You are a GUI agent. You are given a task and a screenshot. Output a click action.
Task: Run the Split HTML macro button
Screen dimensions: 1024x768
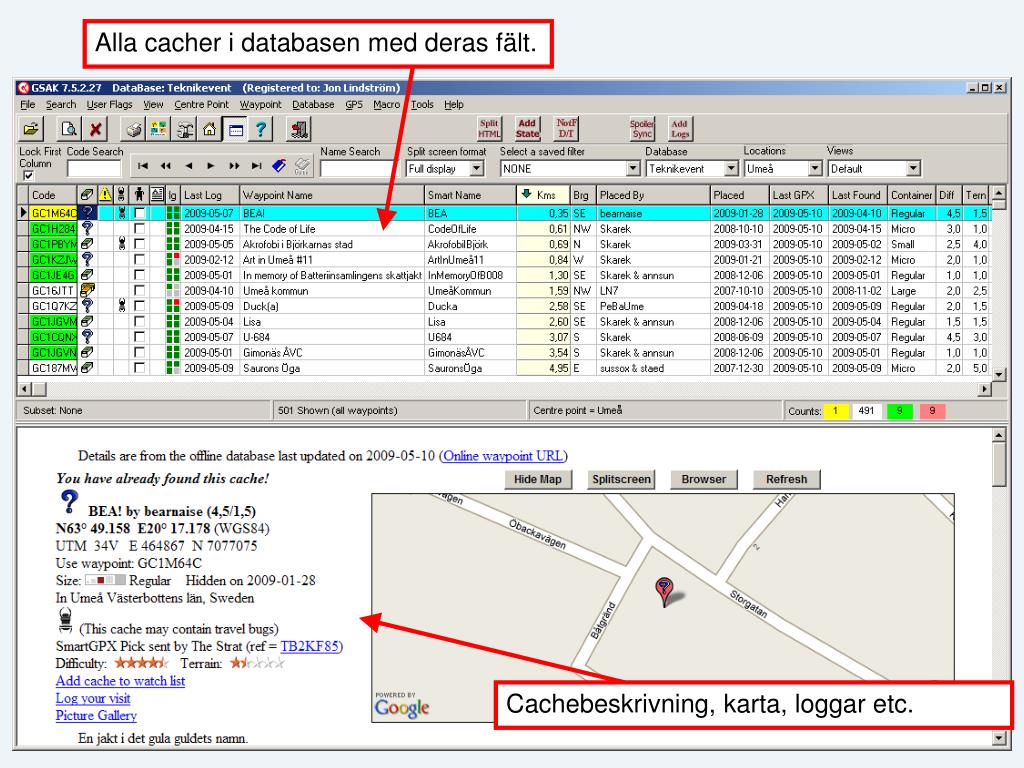[x=489, y=129]
